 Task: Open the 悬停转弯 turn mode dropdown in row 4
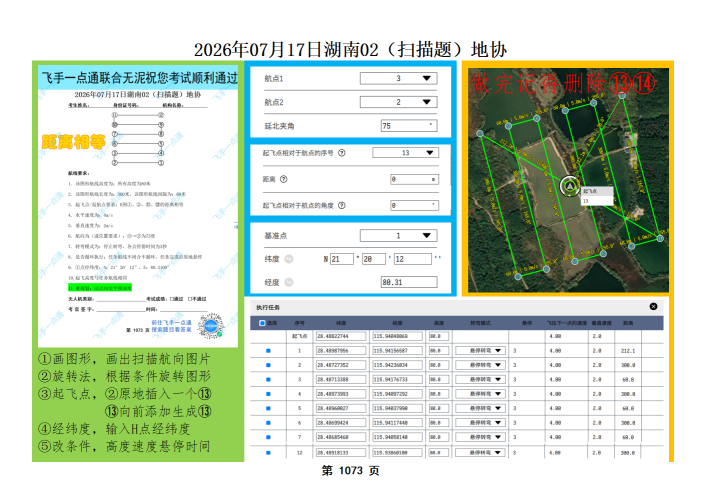pos(481,394)
